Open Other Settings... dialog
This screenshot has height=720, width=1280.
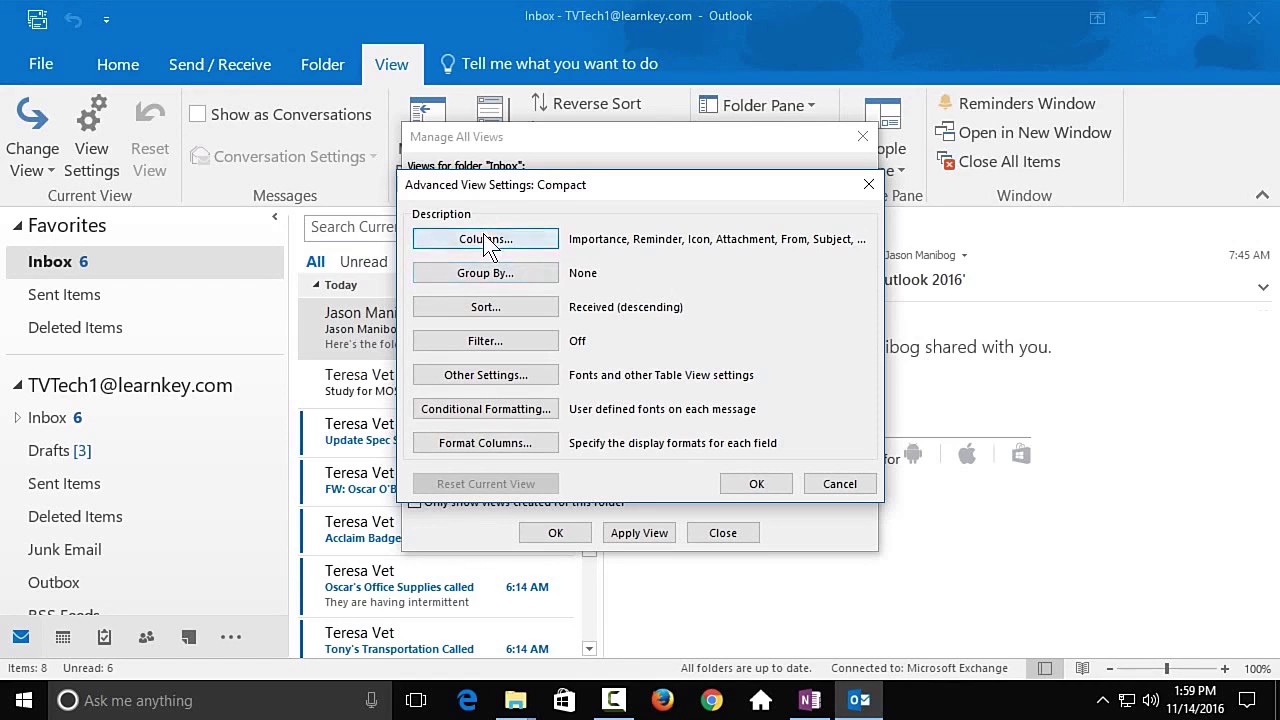(485, 375)
